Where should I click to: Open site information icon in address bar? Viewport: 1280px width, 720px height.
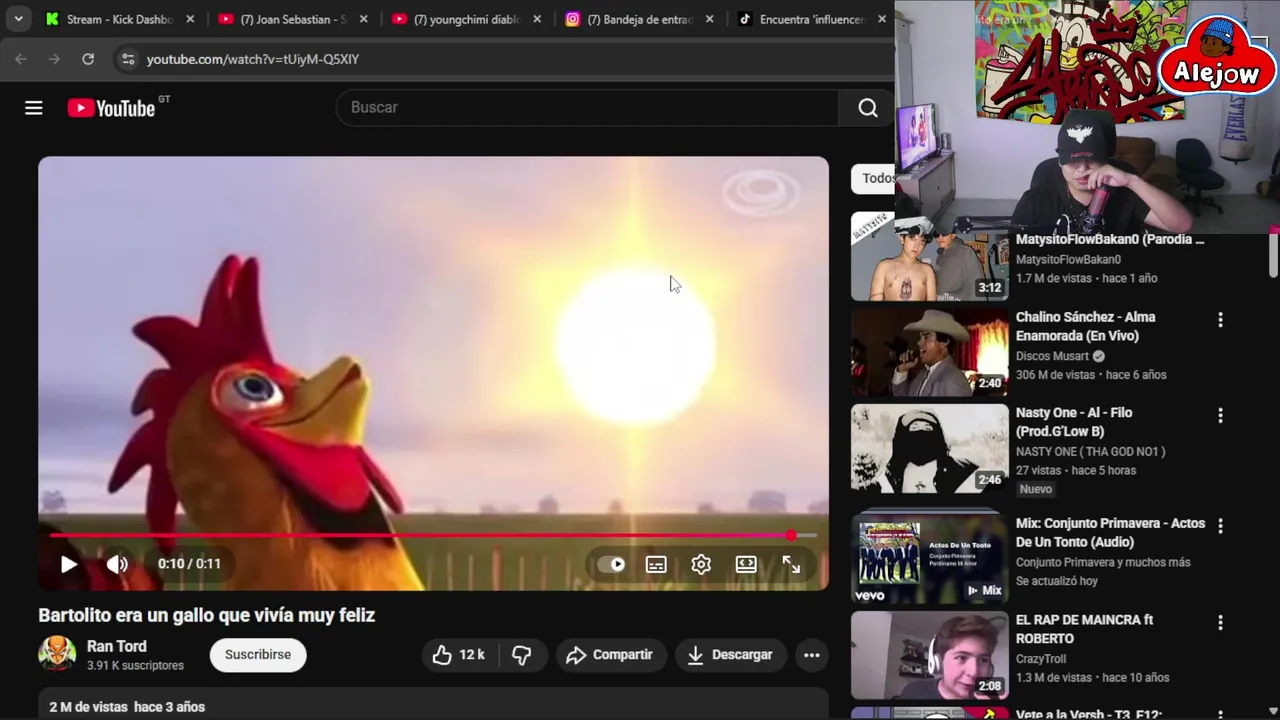click(128, 59)
